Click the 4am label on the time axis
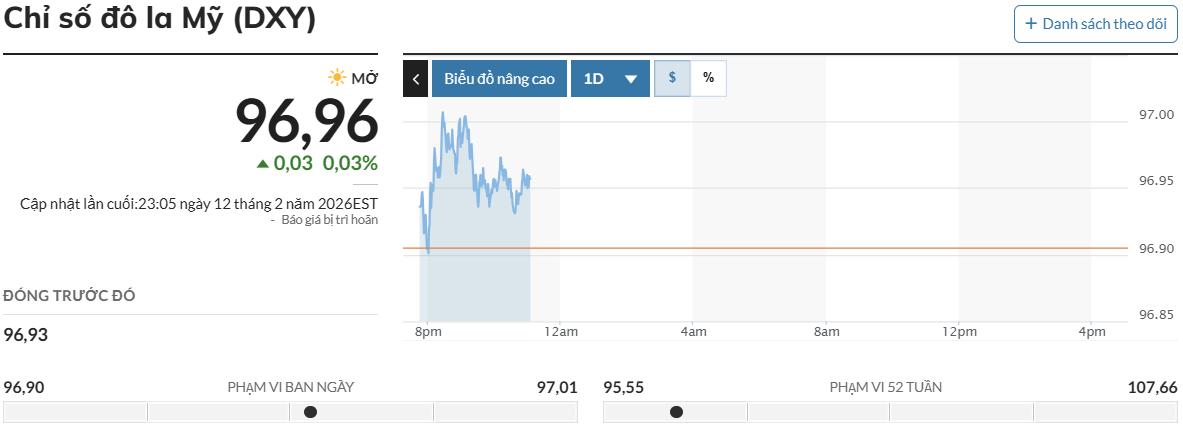Image resolution: width=1183 pixels, height=427 pixels. [694, 331]
